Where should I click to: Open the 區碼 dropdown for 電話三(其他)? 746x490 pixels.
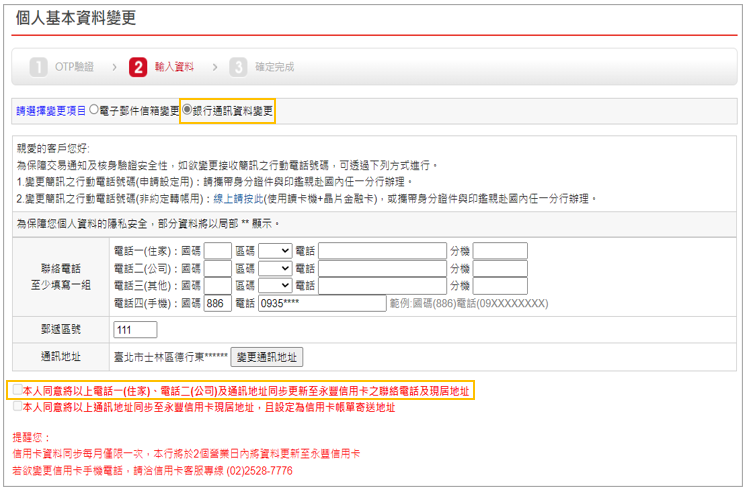pos(275,286)
